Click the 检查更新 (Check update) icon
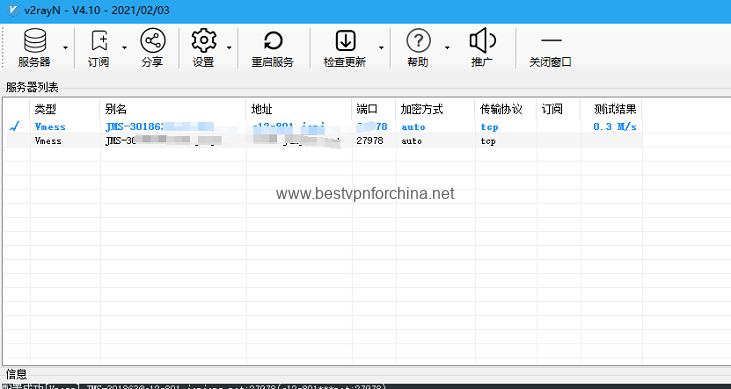The image size is (731, 389). (x=345, y=41)
